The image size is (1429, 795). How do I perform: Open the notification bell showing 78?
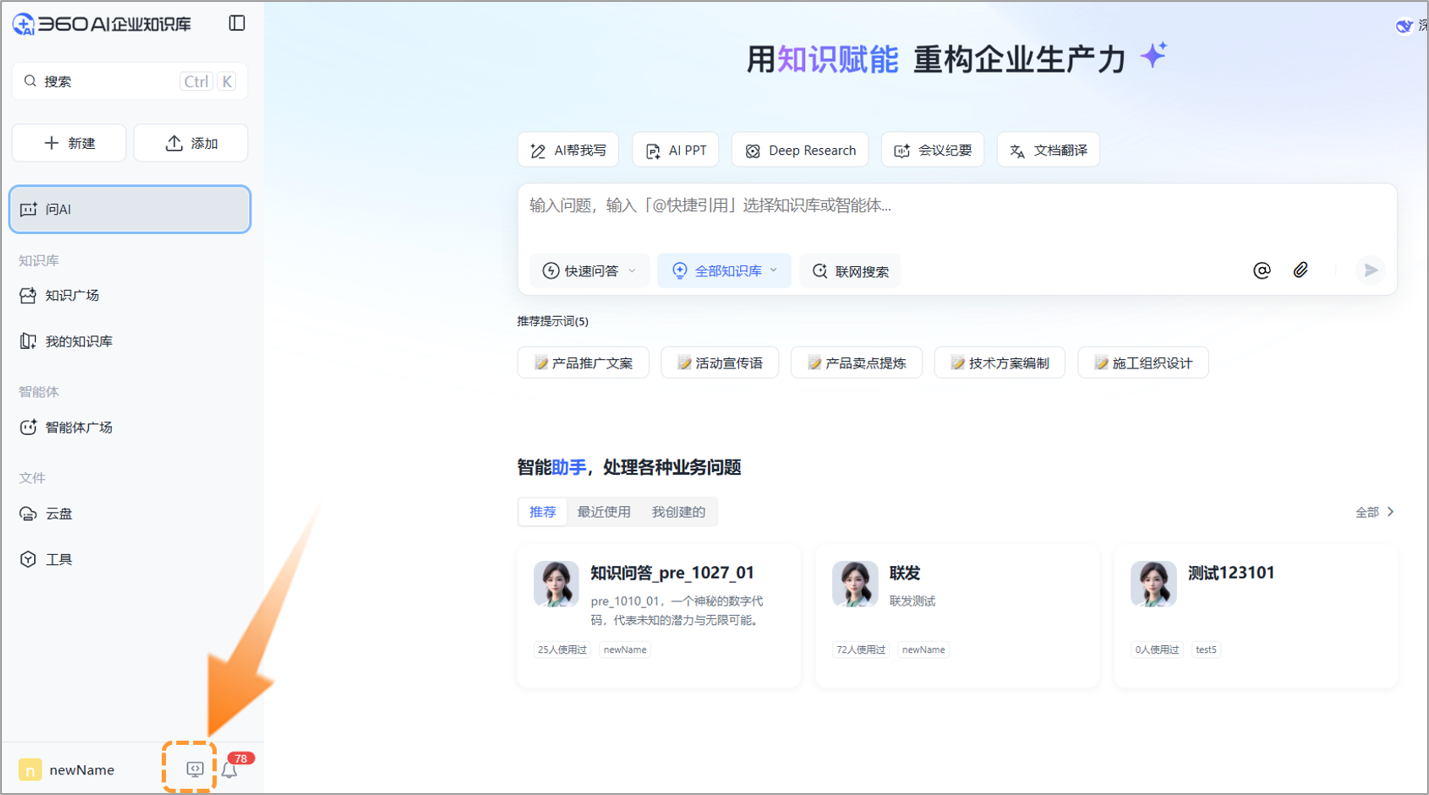click(x=228, y=769)
